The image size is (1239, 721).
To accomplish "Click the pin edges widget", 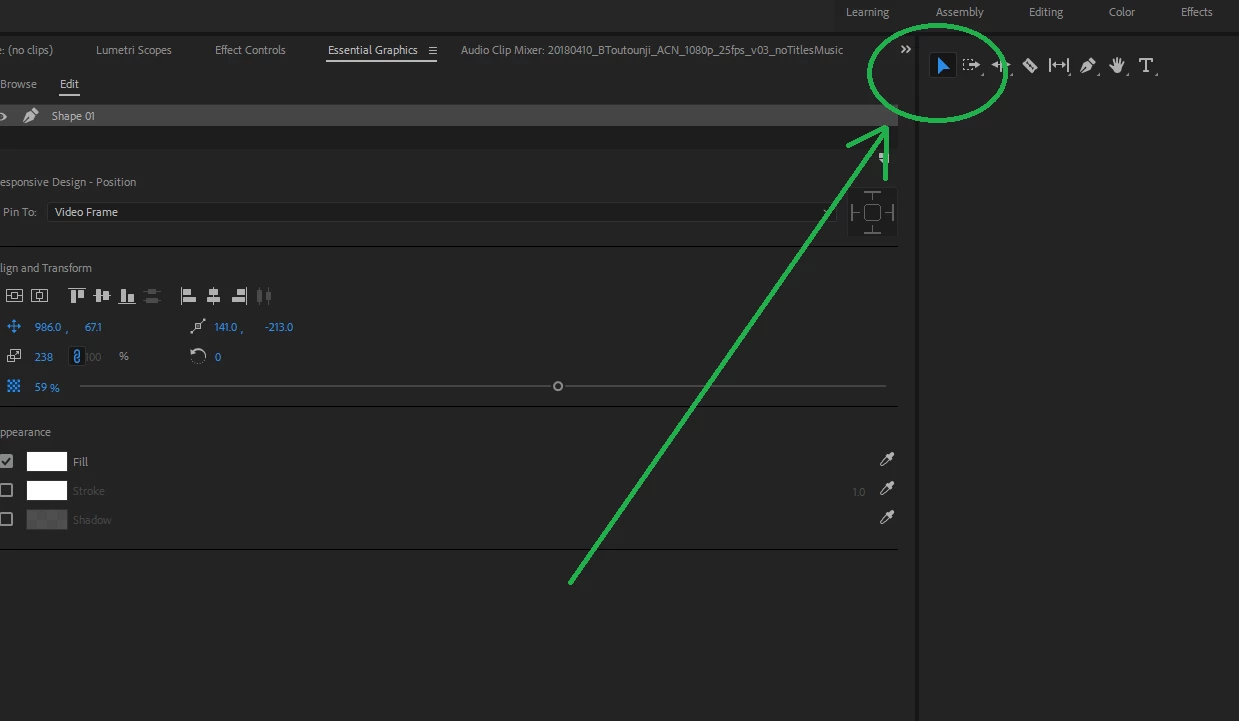I will point(872,212).
